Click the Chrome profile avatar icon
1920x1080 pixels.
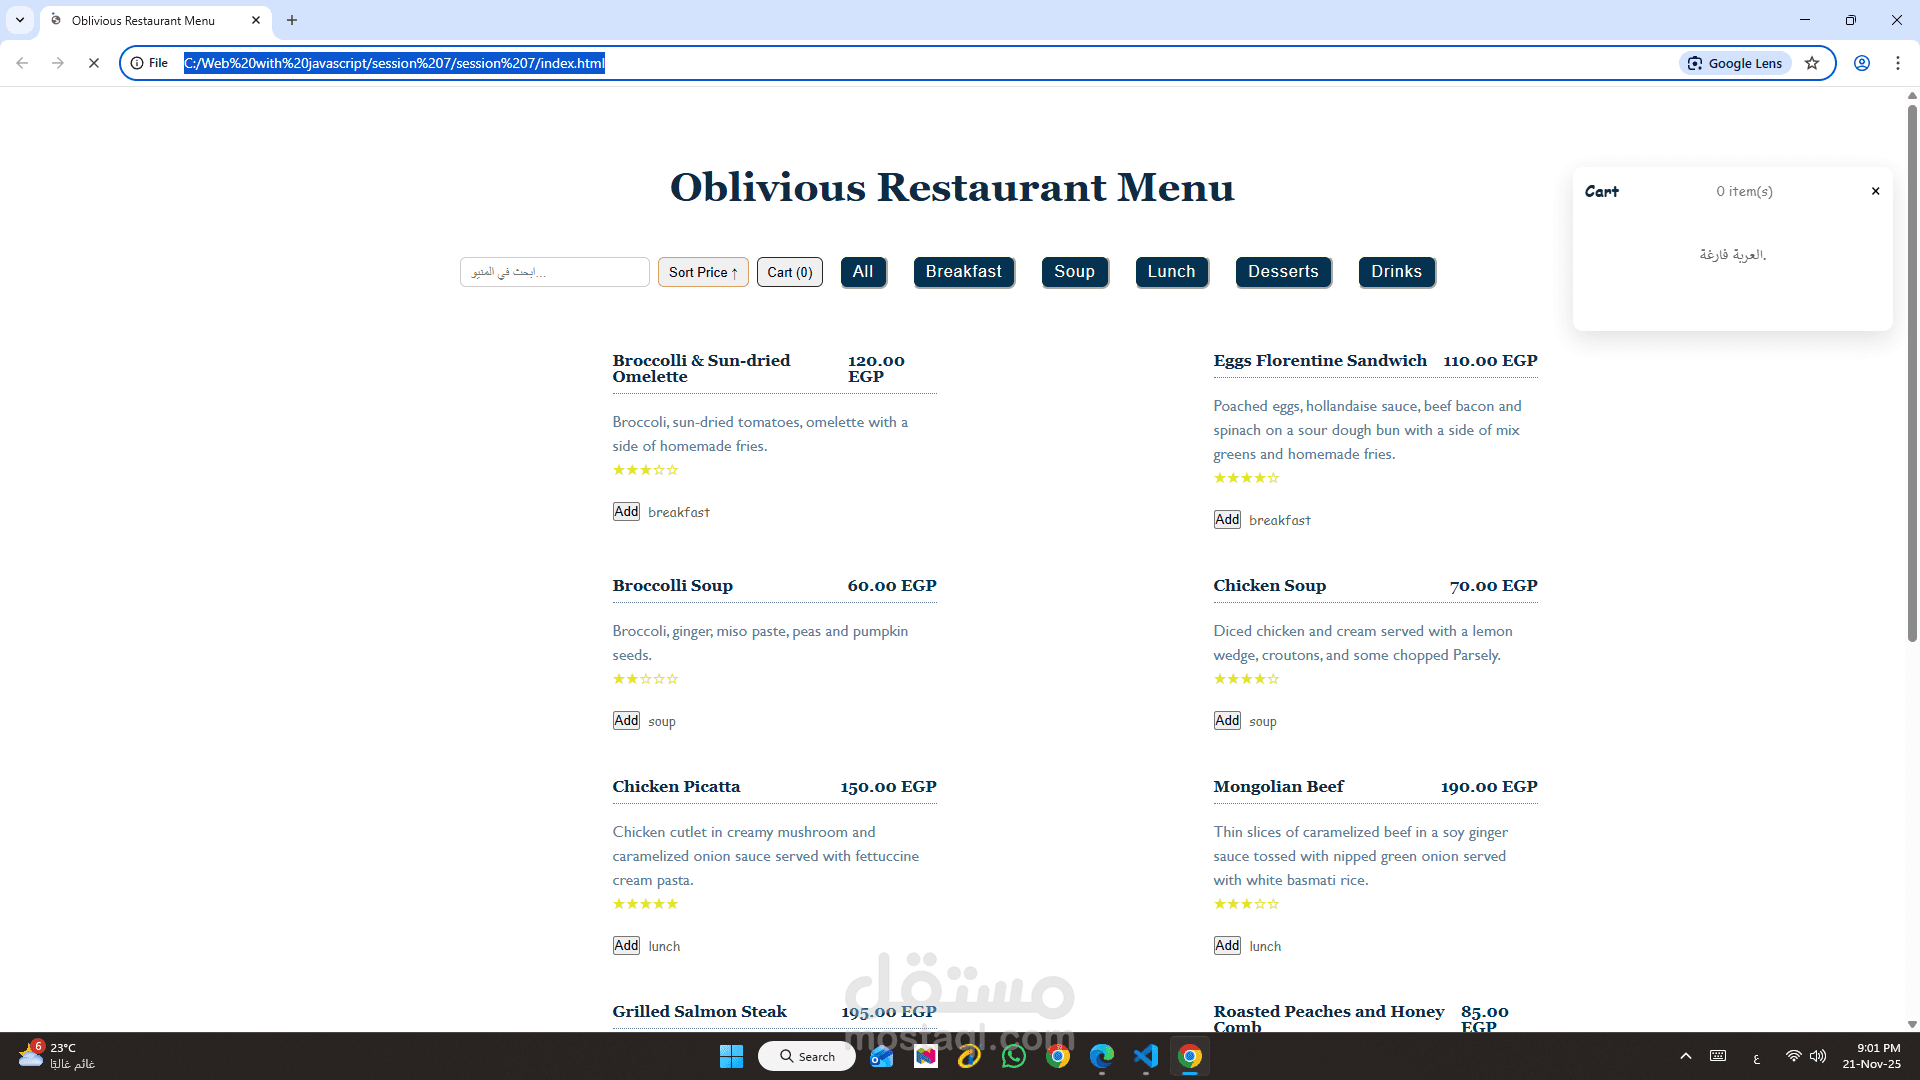pyautogui.click(x=1862, y=63)
